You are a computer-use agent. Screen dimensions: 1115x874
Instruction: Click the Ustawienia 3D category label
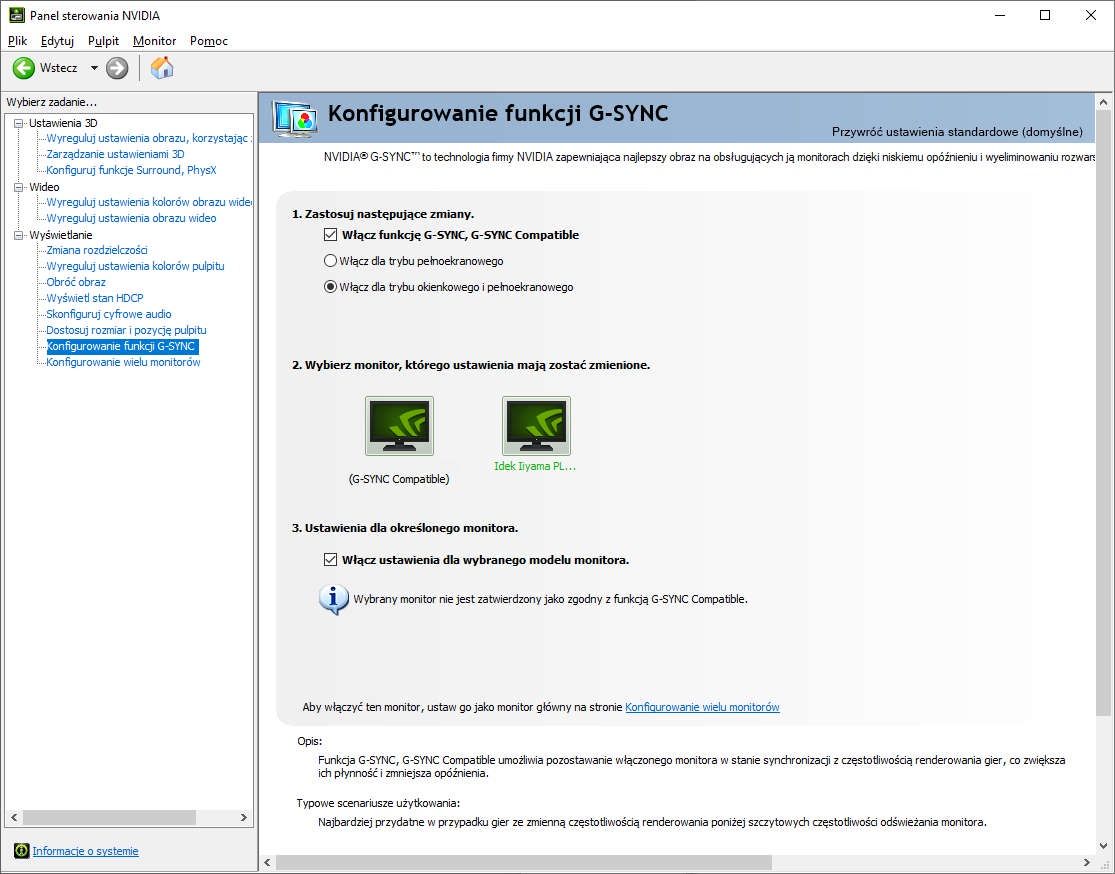tap(63, 123)
